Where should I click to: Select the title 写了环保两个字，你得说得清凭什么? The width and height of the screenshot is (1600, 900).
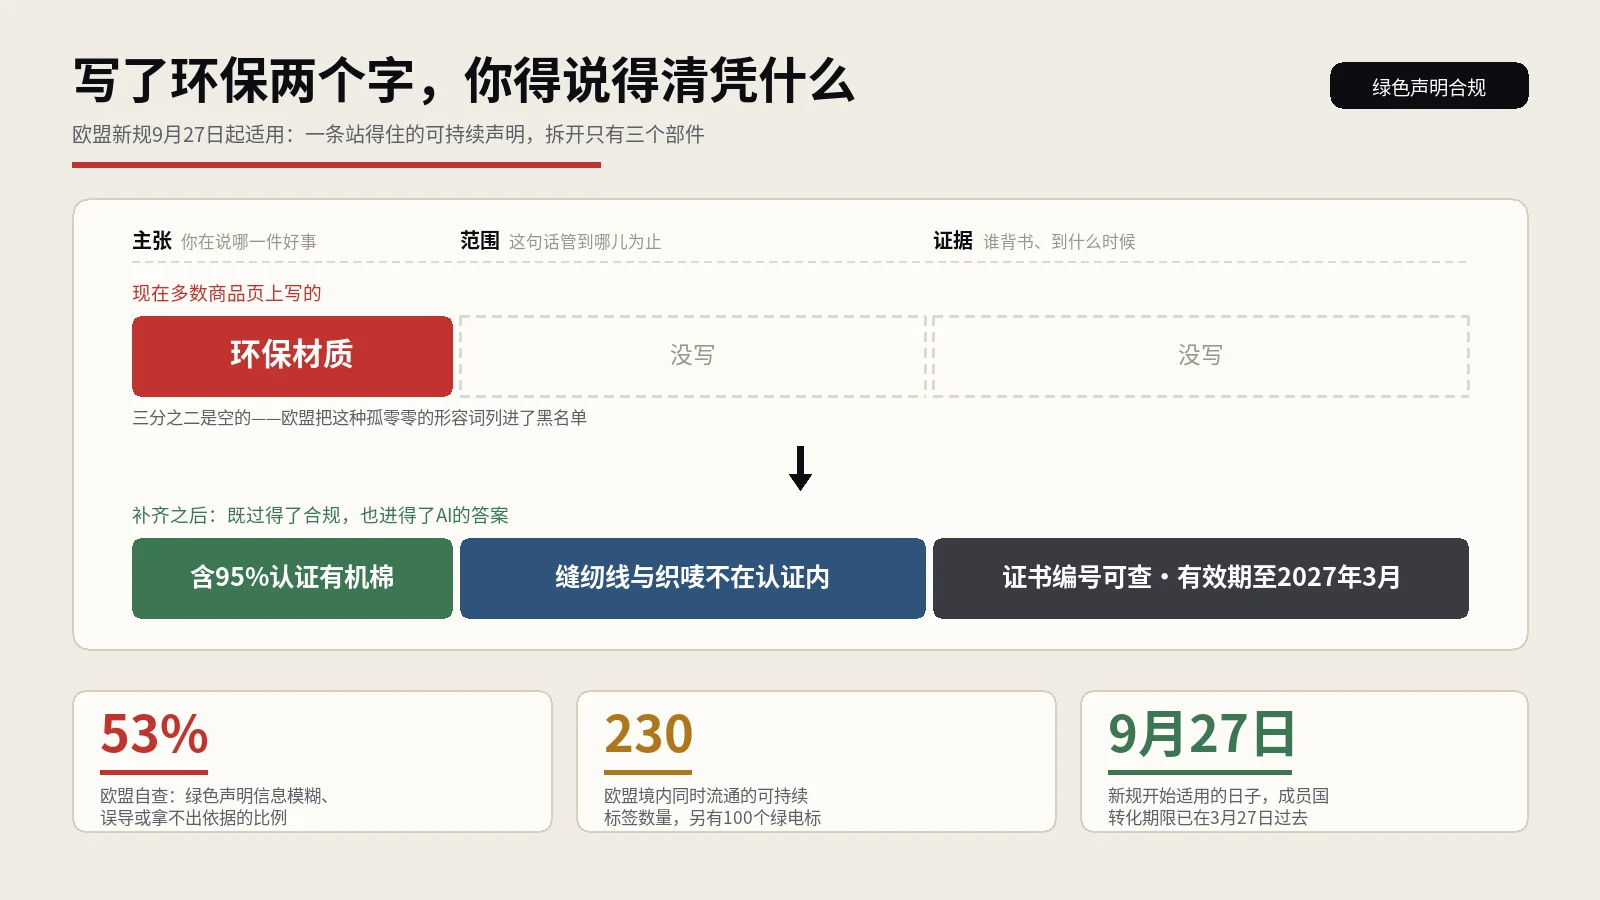point(464,81)
